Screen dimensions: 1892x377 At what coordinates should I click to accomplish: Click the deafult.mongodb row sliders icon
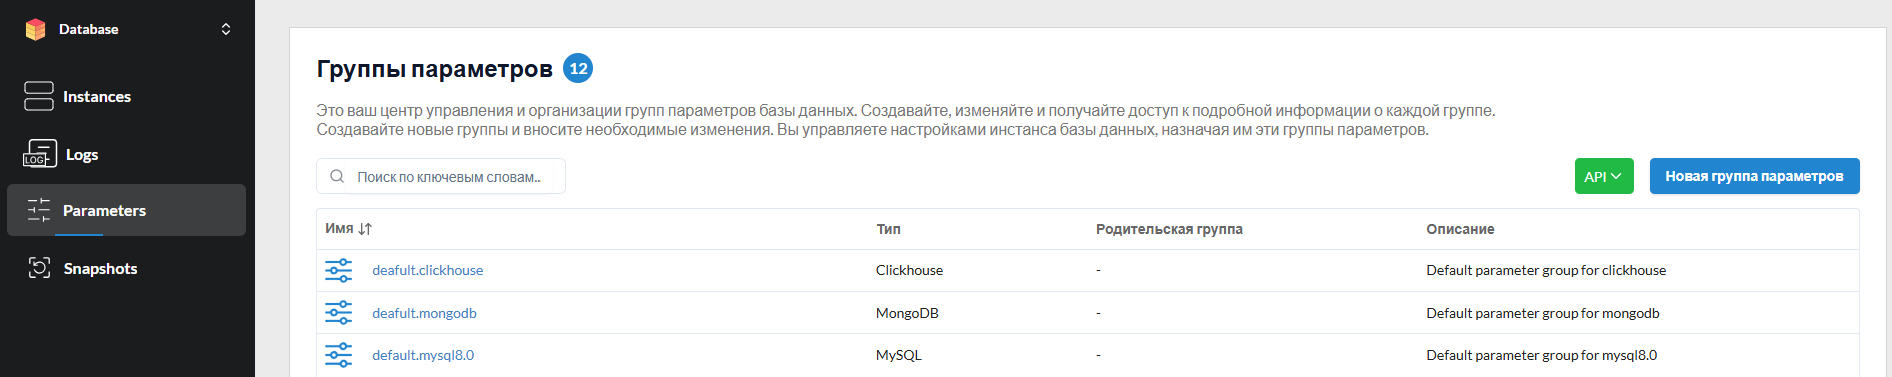[x=339, y=313]
